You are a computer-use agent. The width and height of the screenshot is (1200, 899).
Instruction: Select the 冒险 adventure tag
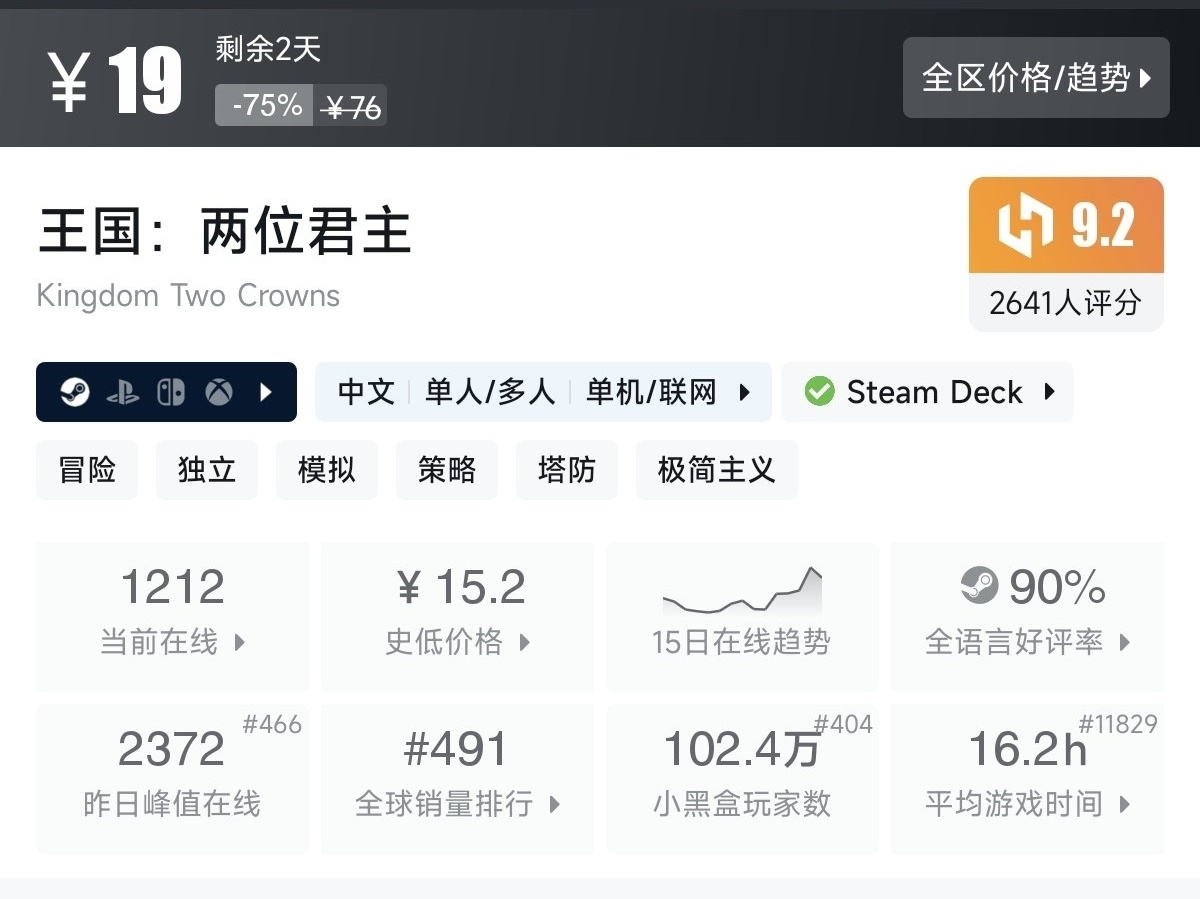point(87,470)
